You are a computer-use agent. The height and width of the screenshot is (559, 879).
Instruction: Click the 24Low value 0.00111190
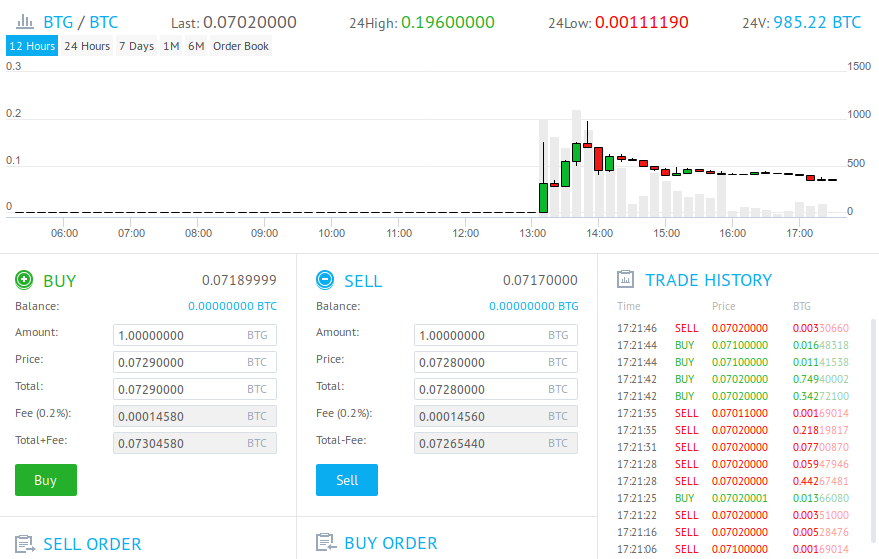(x=641, y=22)
